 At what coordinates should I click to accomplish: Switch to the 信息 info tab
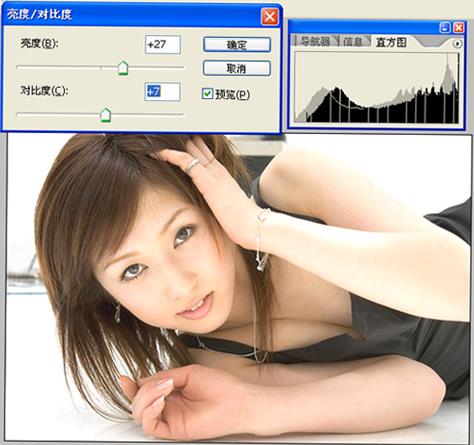[353, 41]
